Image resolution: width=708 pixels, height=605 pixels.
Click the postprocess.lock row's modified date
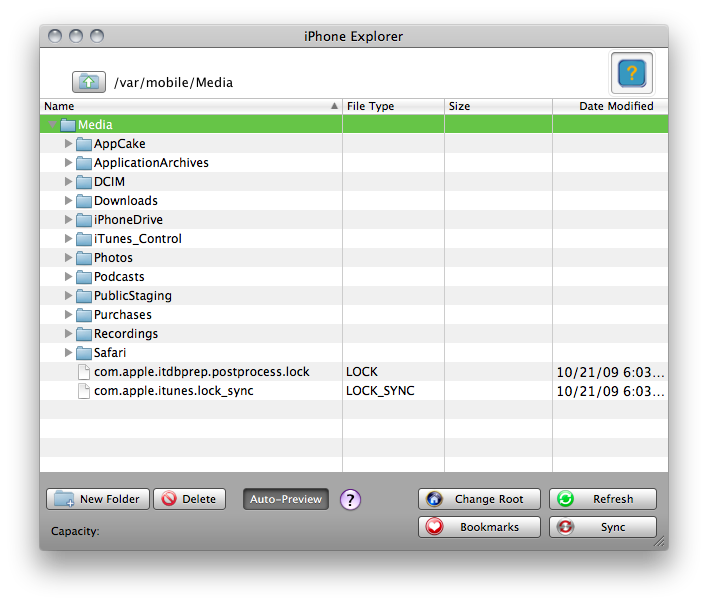pyautogui.click(x=610, y=372)
